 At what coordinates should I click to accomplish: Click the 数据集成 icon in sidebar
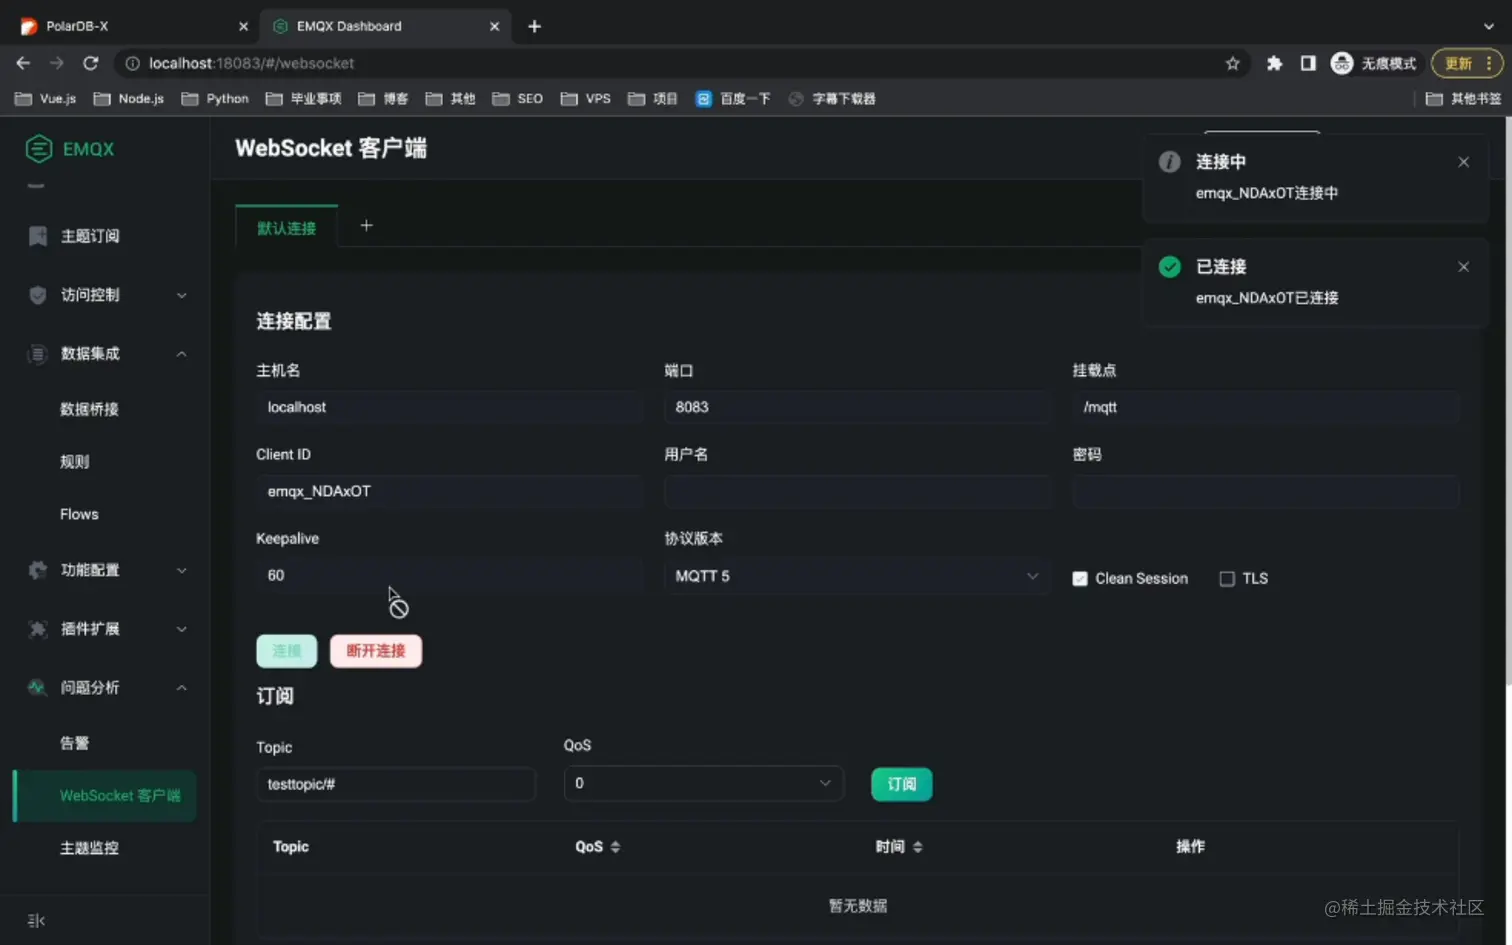coord(38,354)
